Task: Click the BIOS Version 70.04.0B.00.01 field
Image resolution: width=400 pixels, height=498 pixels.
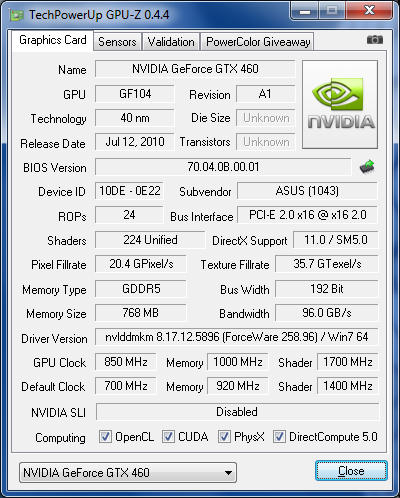Action: pos(223,167)
